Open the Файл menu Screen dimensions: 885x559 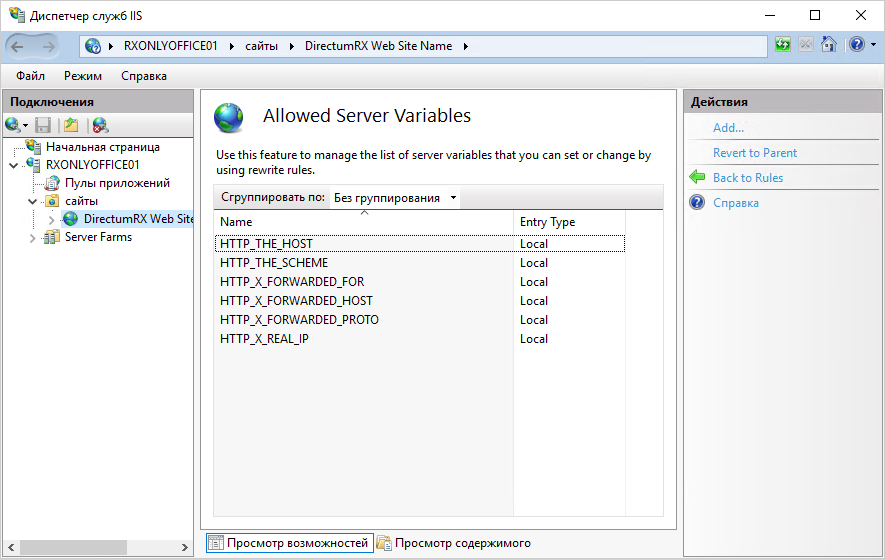pyautogui.click(x=30, y=76)
